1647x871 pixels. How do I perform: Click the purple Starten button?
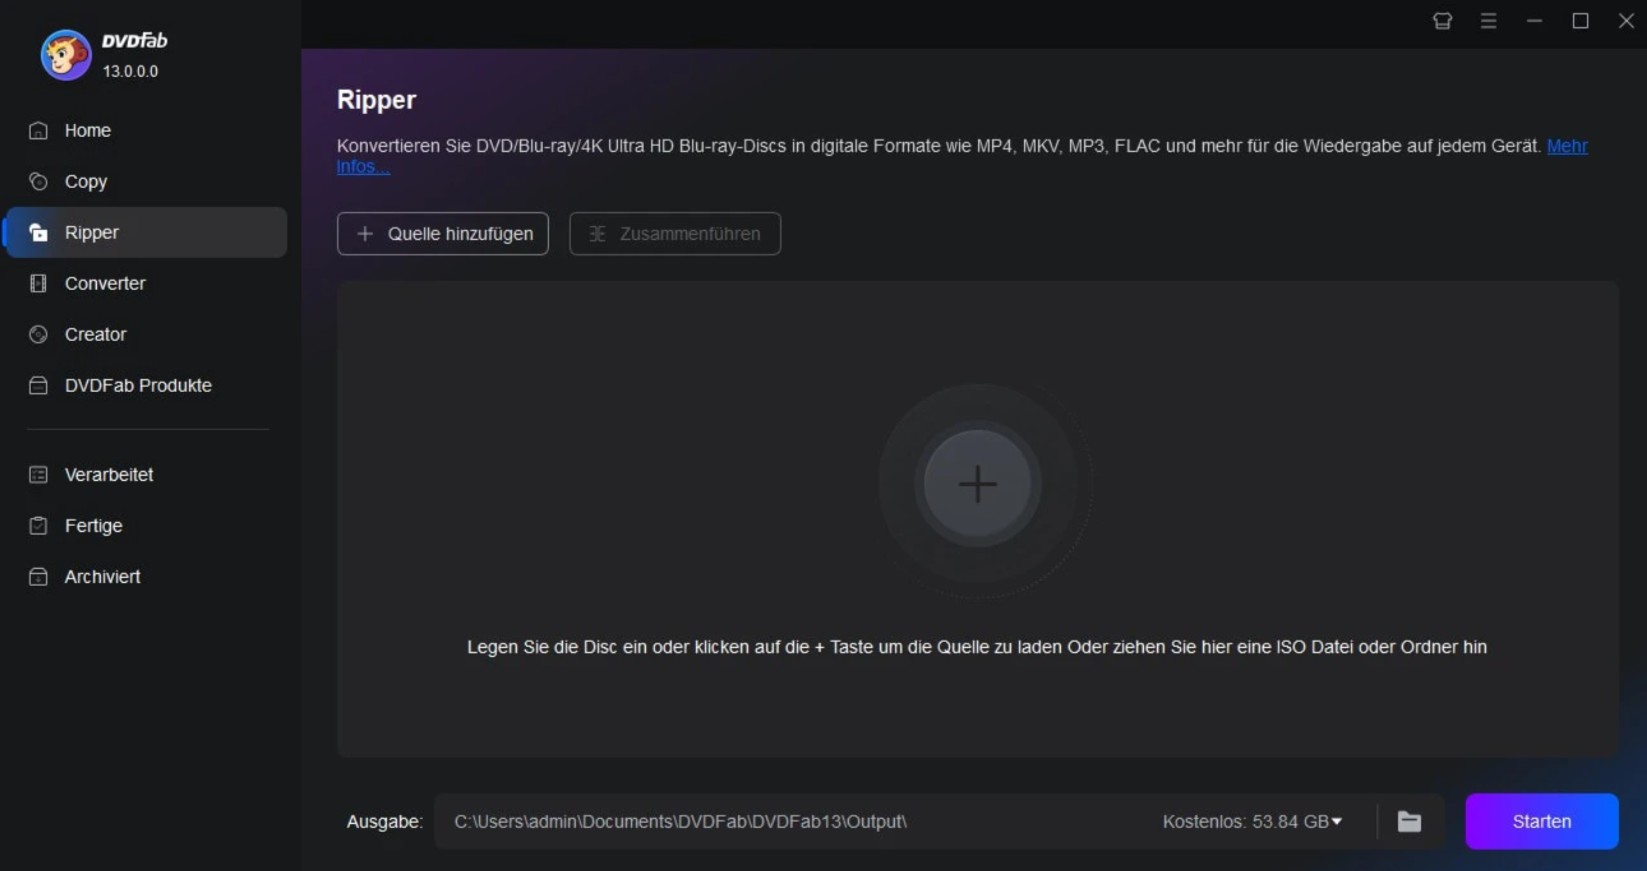[1541, 821]
